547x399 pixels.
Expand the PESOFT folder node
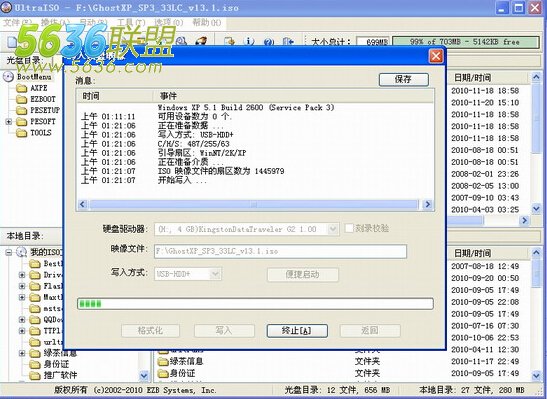point(8,122)
